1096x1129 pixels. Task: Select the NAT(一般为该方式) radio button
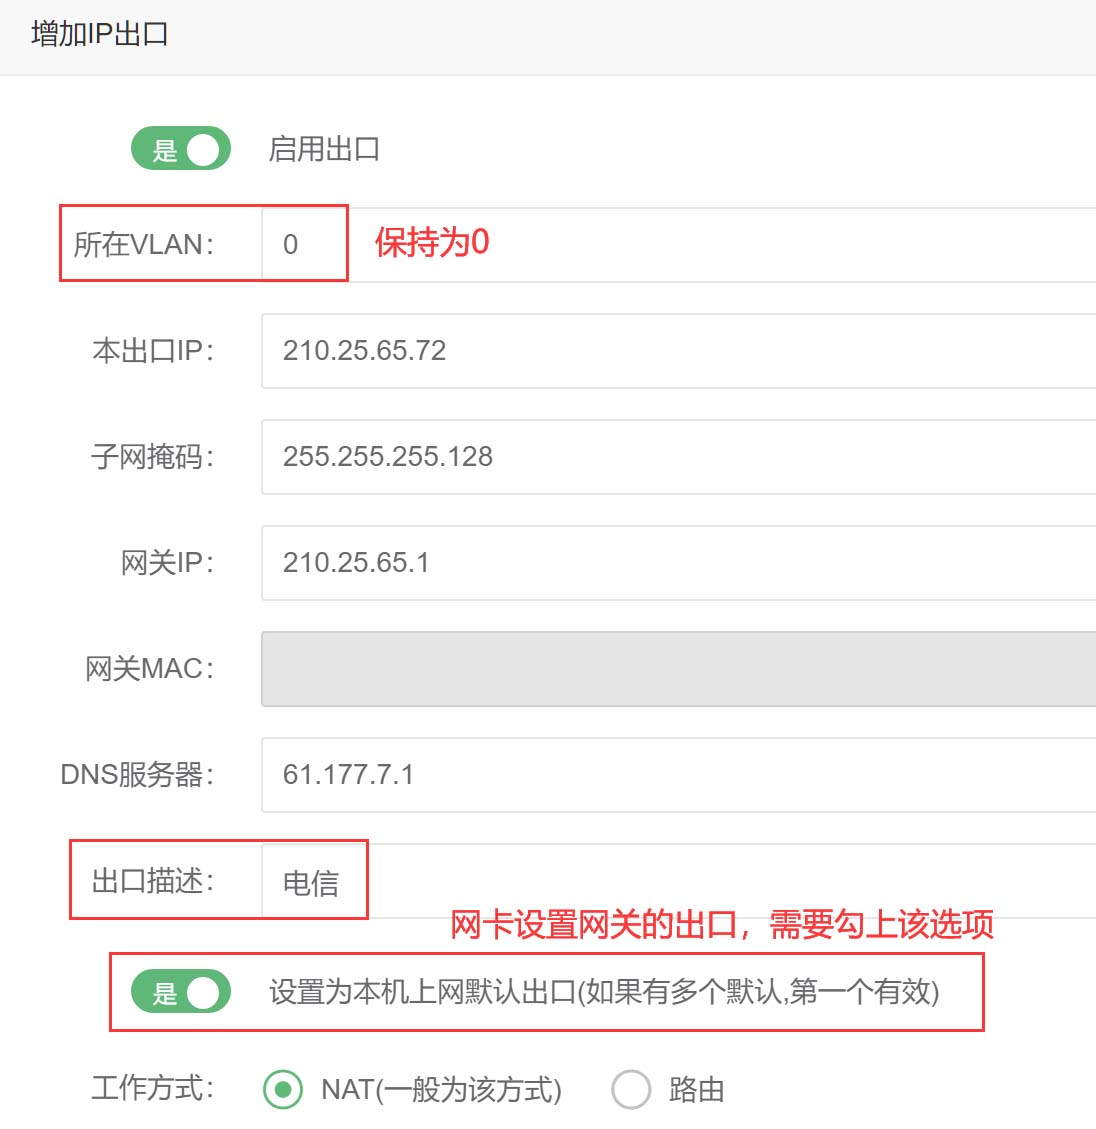[283, 1089]
